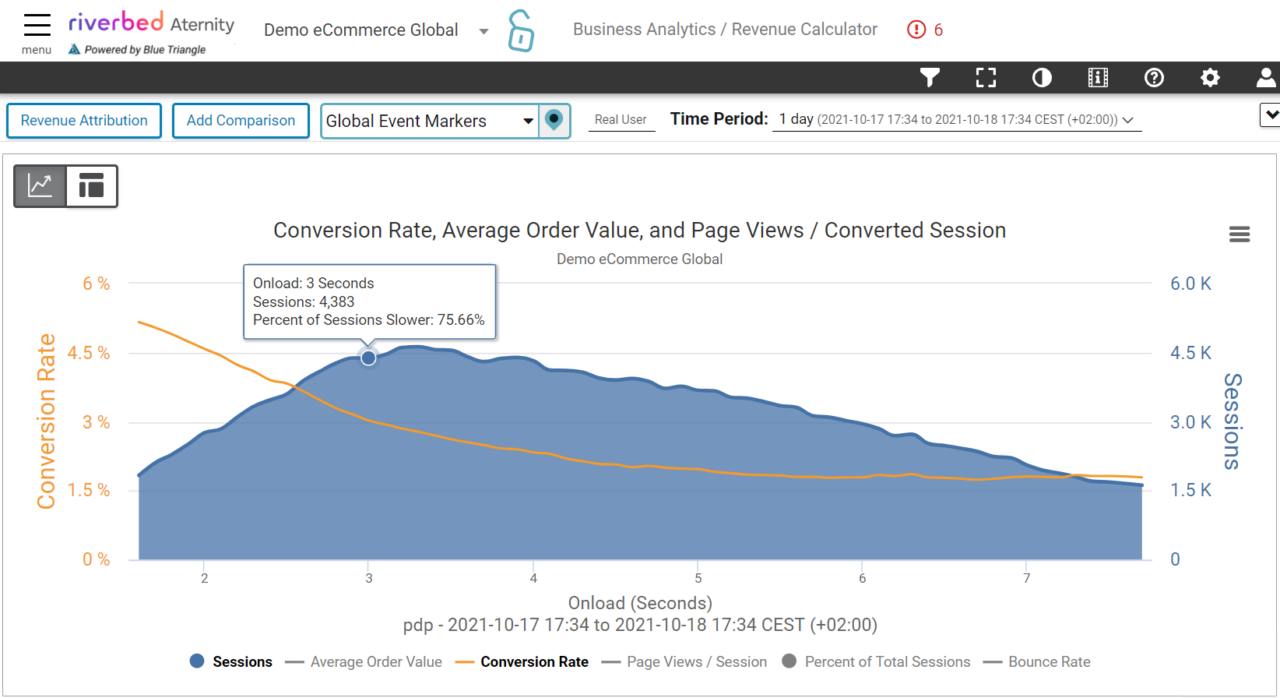Toggle the contrast display icon

tap(1041, 77)
